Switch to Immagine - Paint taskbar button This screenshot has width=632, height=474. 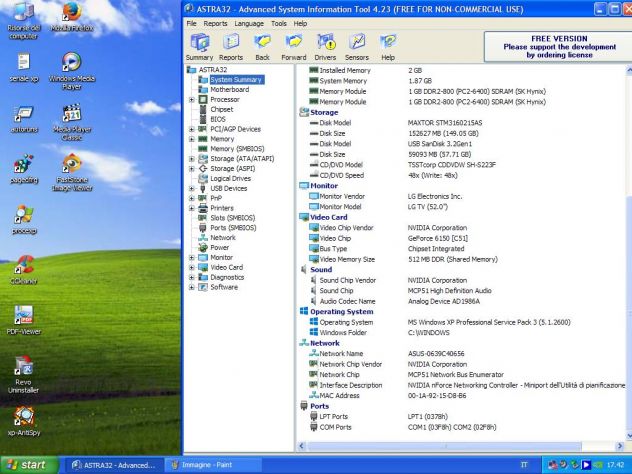(x=213, y=465)
